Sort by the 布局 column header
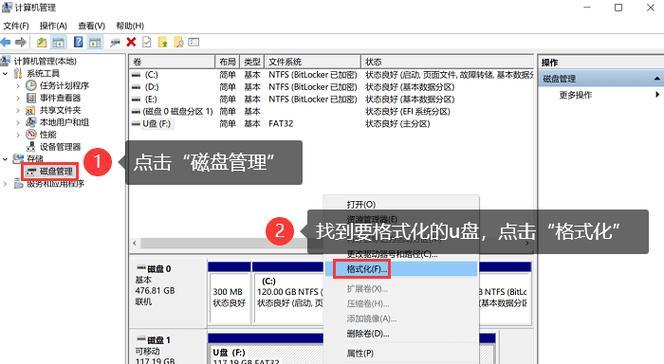This screenshot has width=664, height=364. 227,62
